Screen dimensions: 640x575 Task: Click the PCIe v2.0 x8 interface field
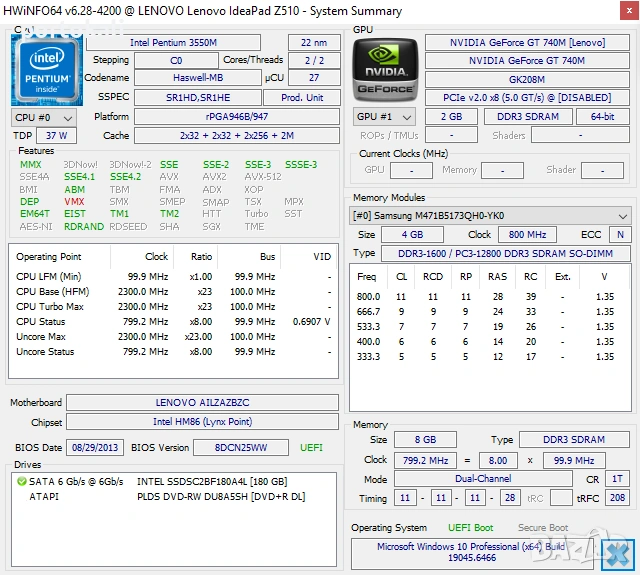pos(528,97)
